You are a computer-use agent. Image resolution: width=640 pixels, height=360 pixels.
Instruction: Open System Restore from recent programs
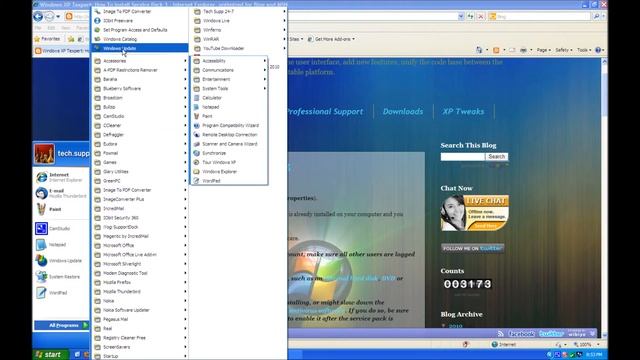click(61, 277)
